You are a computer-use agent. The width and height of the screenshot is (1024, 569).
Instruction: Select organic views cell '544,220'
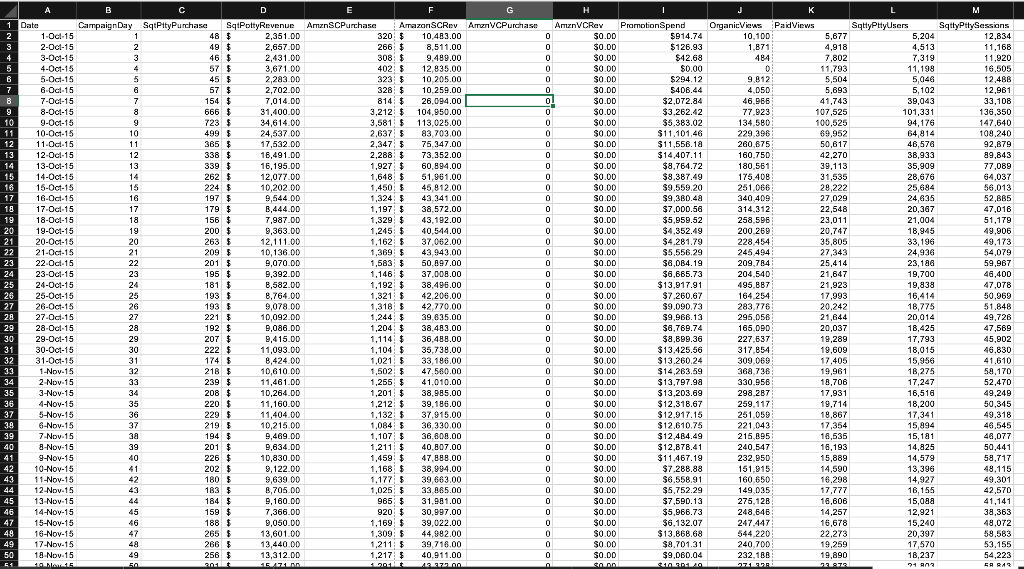point(739,534)
